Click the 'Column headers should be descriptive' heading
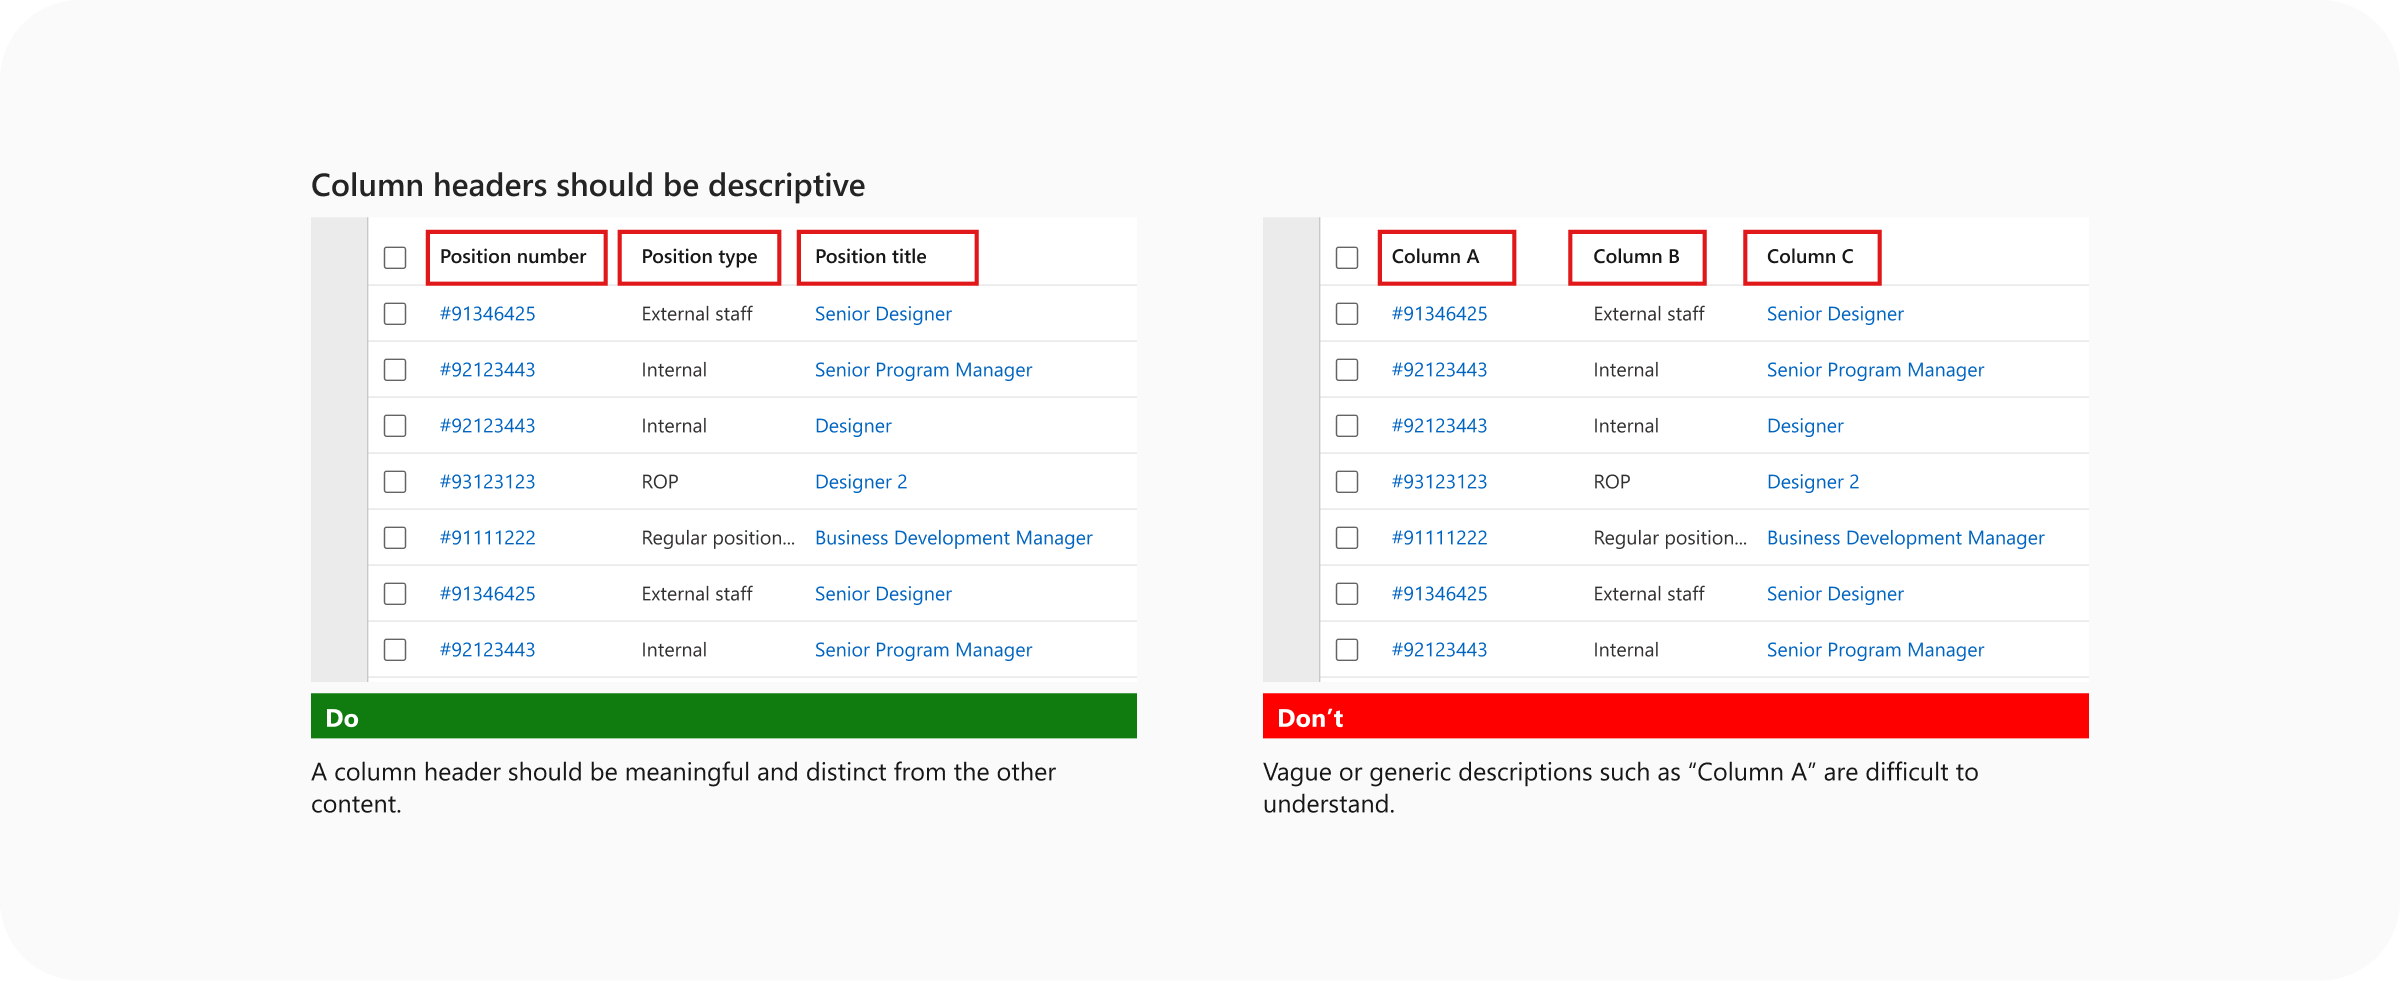Screen dimensions: 2400x981 point(588,186)
